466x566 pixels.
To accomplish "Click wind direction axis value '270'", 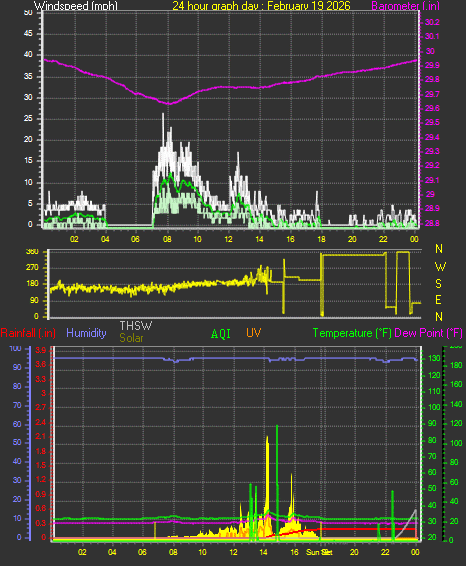I will point(32,268).
